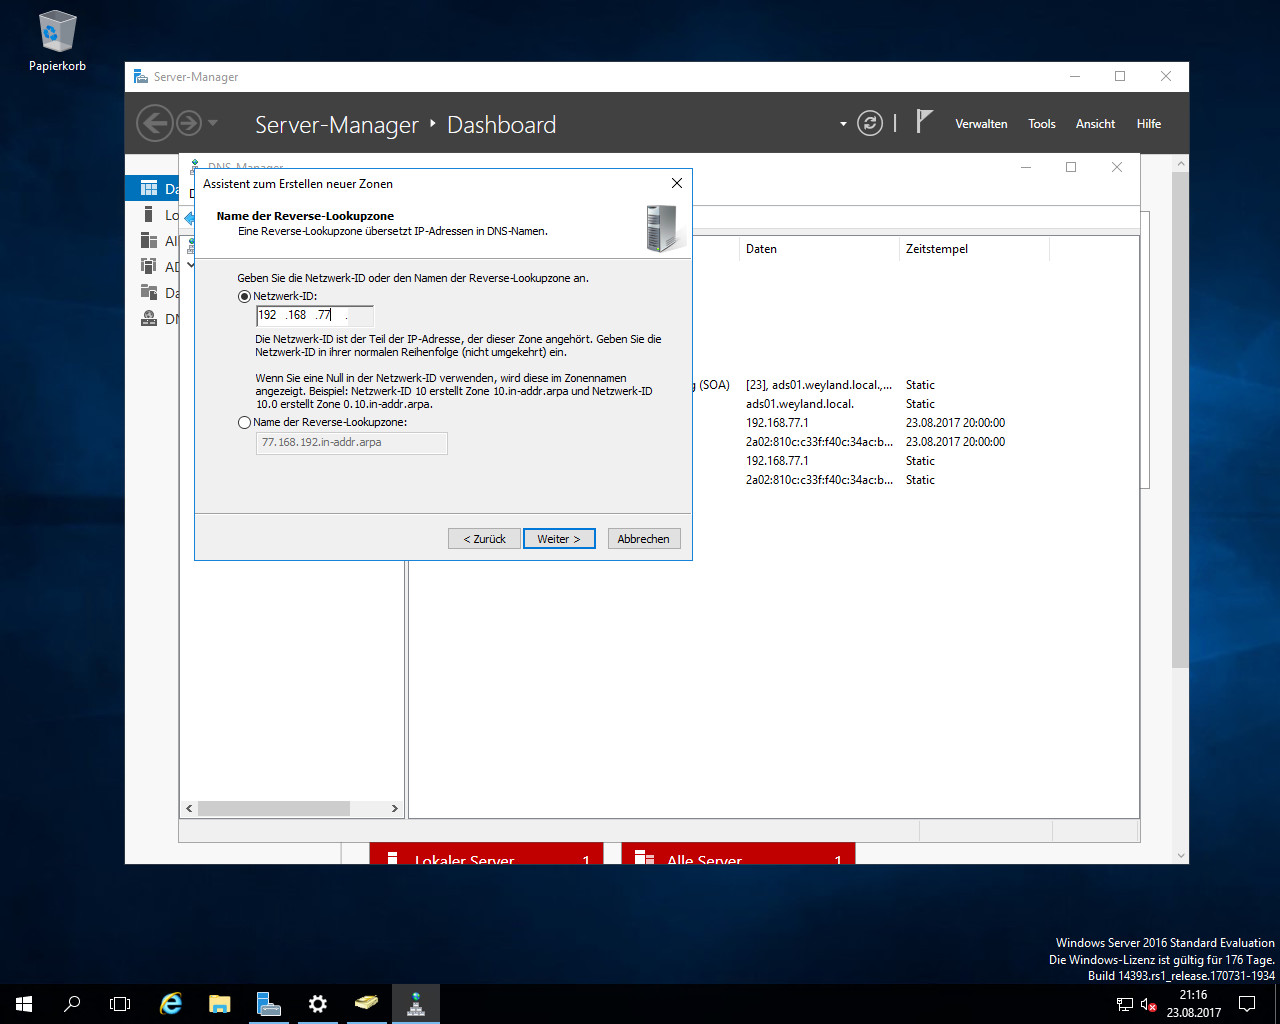Screen dimensions: 1280x1024
Task: Click the DNS Manager taskbar icon
Action: coord(415,1004)
